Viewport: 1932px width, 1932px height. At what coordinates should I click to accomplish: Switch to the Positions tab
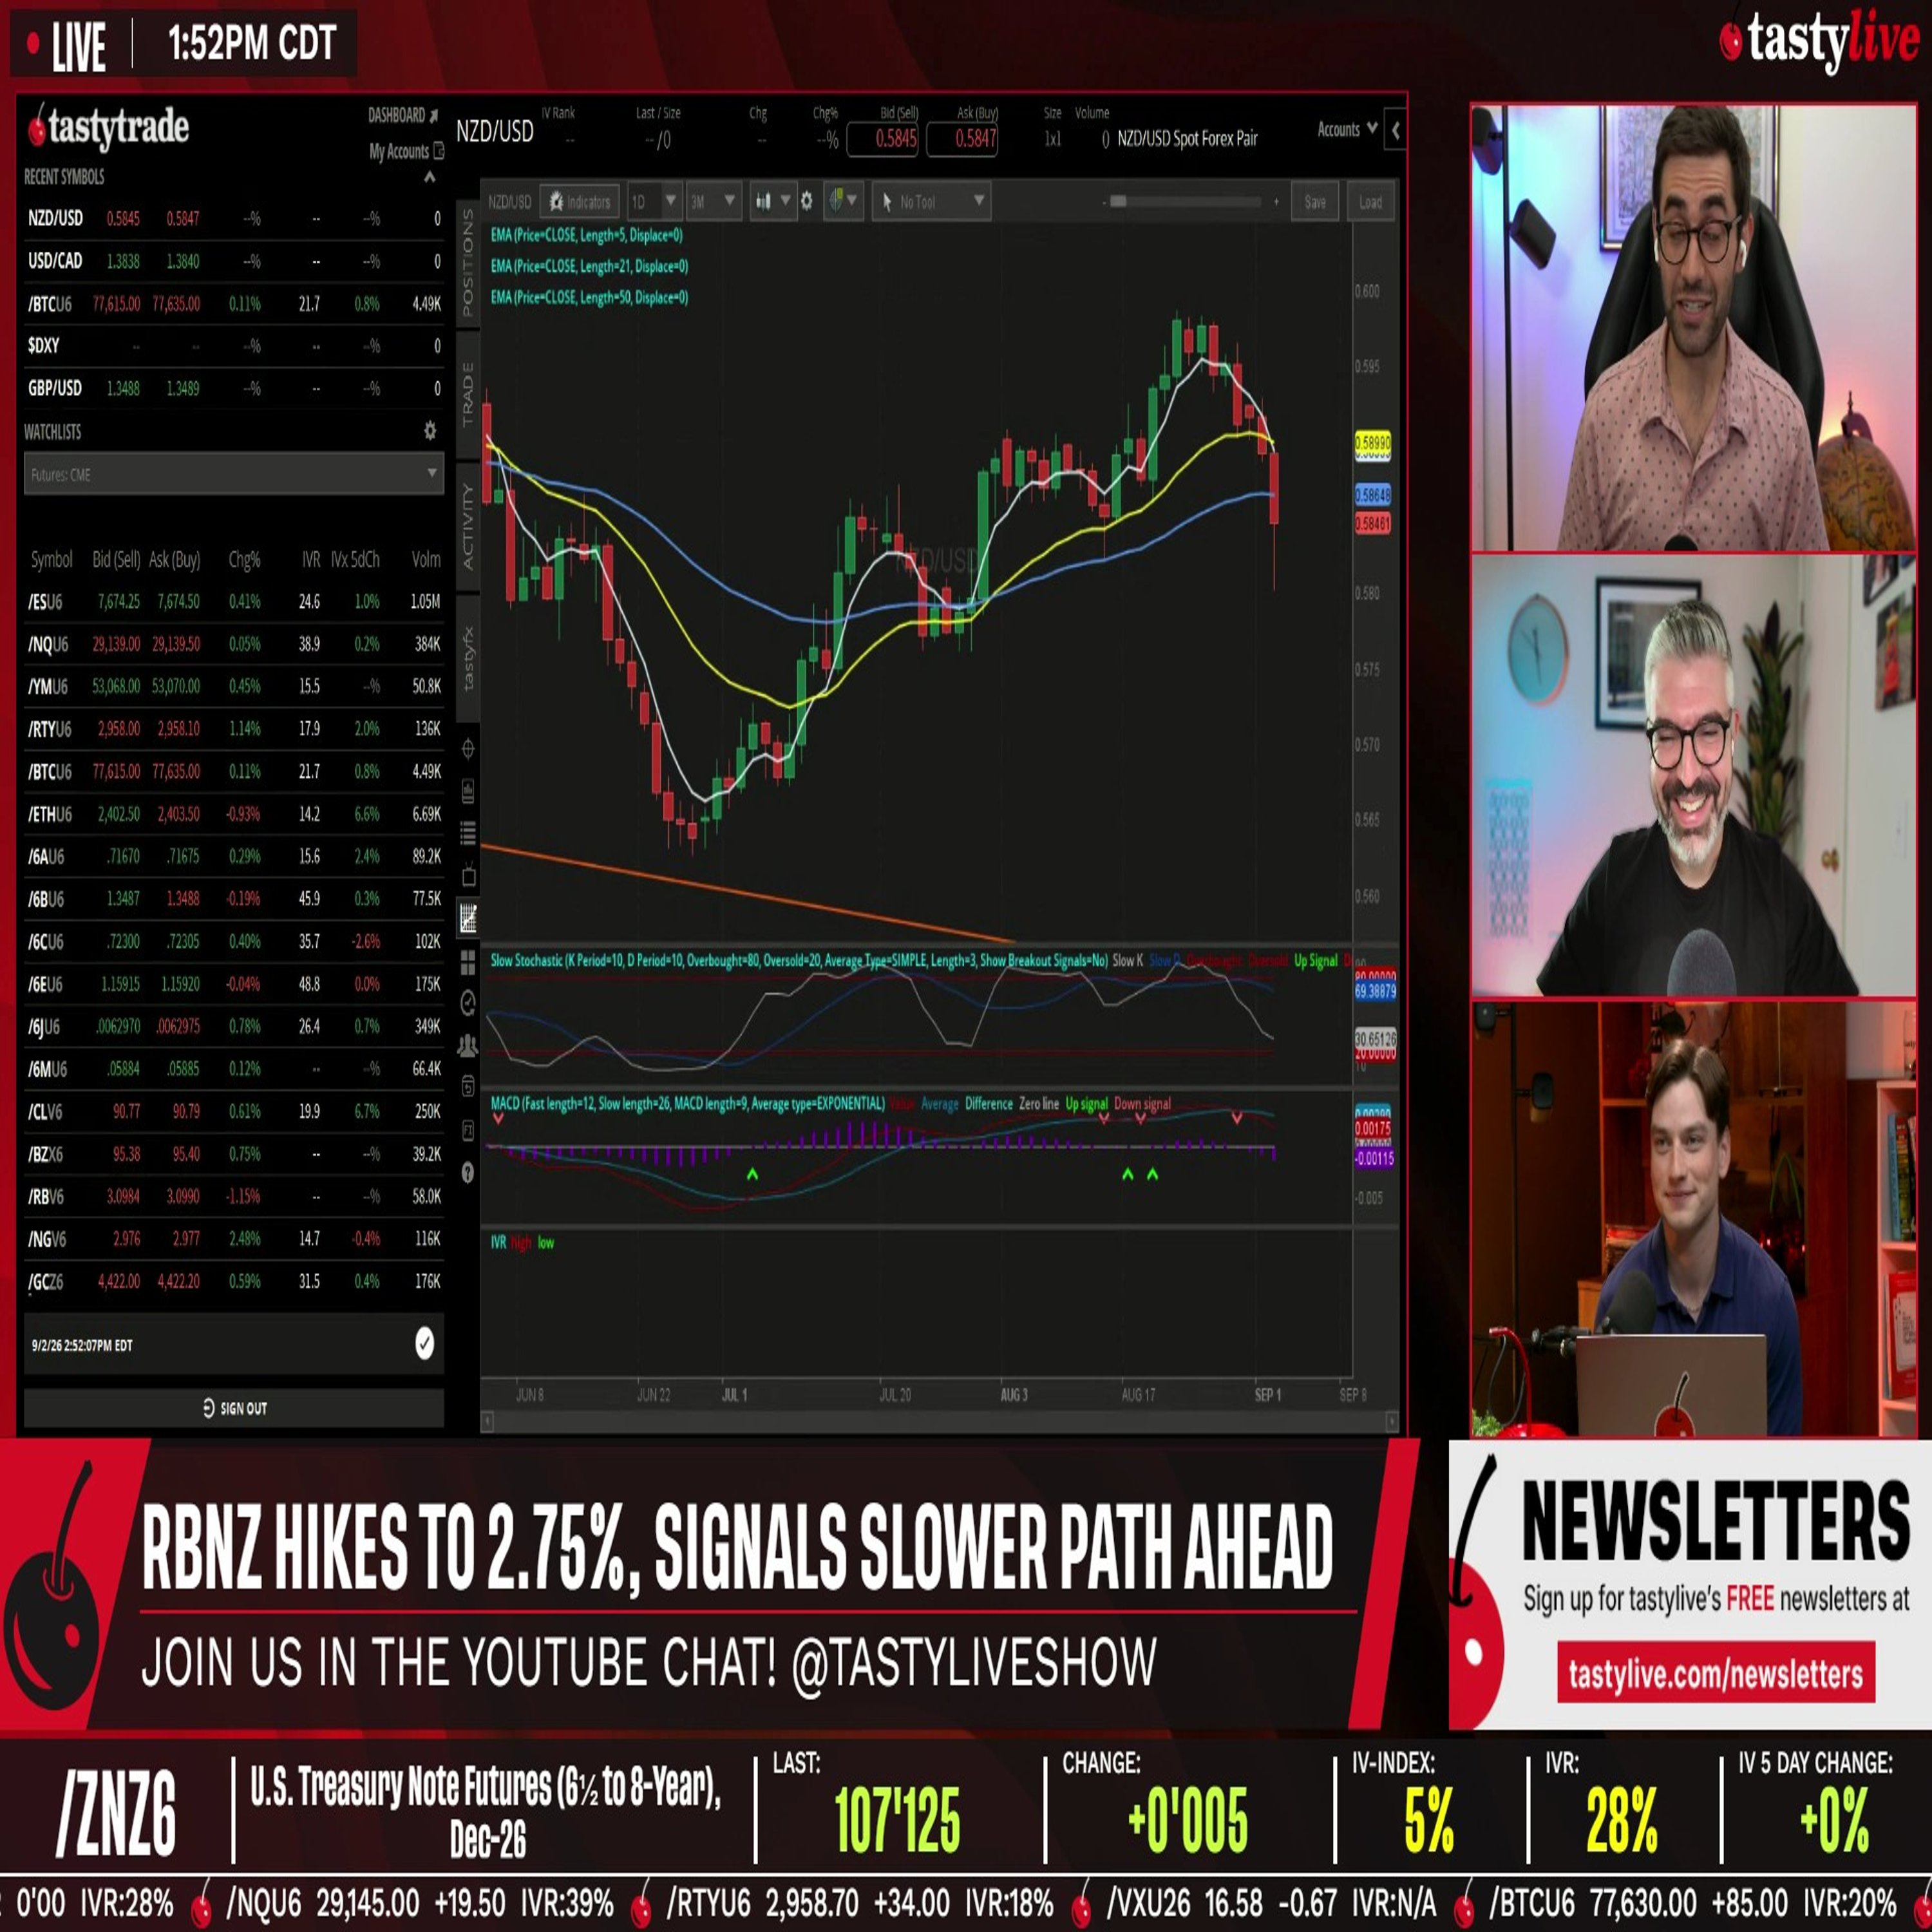(468, 261)
